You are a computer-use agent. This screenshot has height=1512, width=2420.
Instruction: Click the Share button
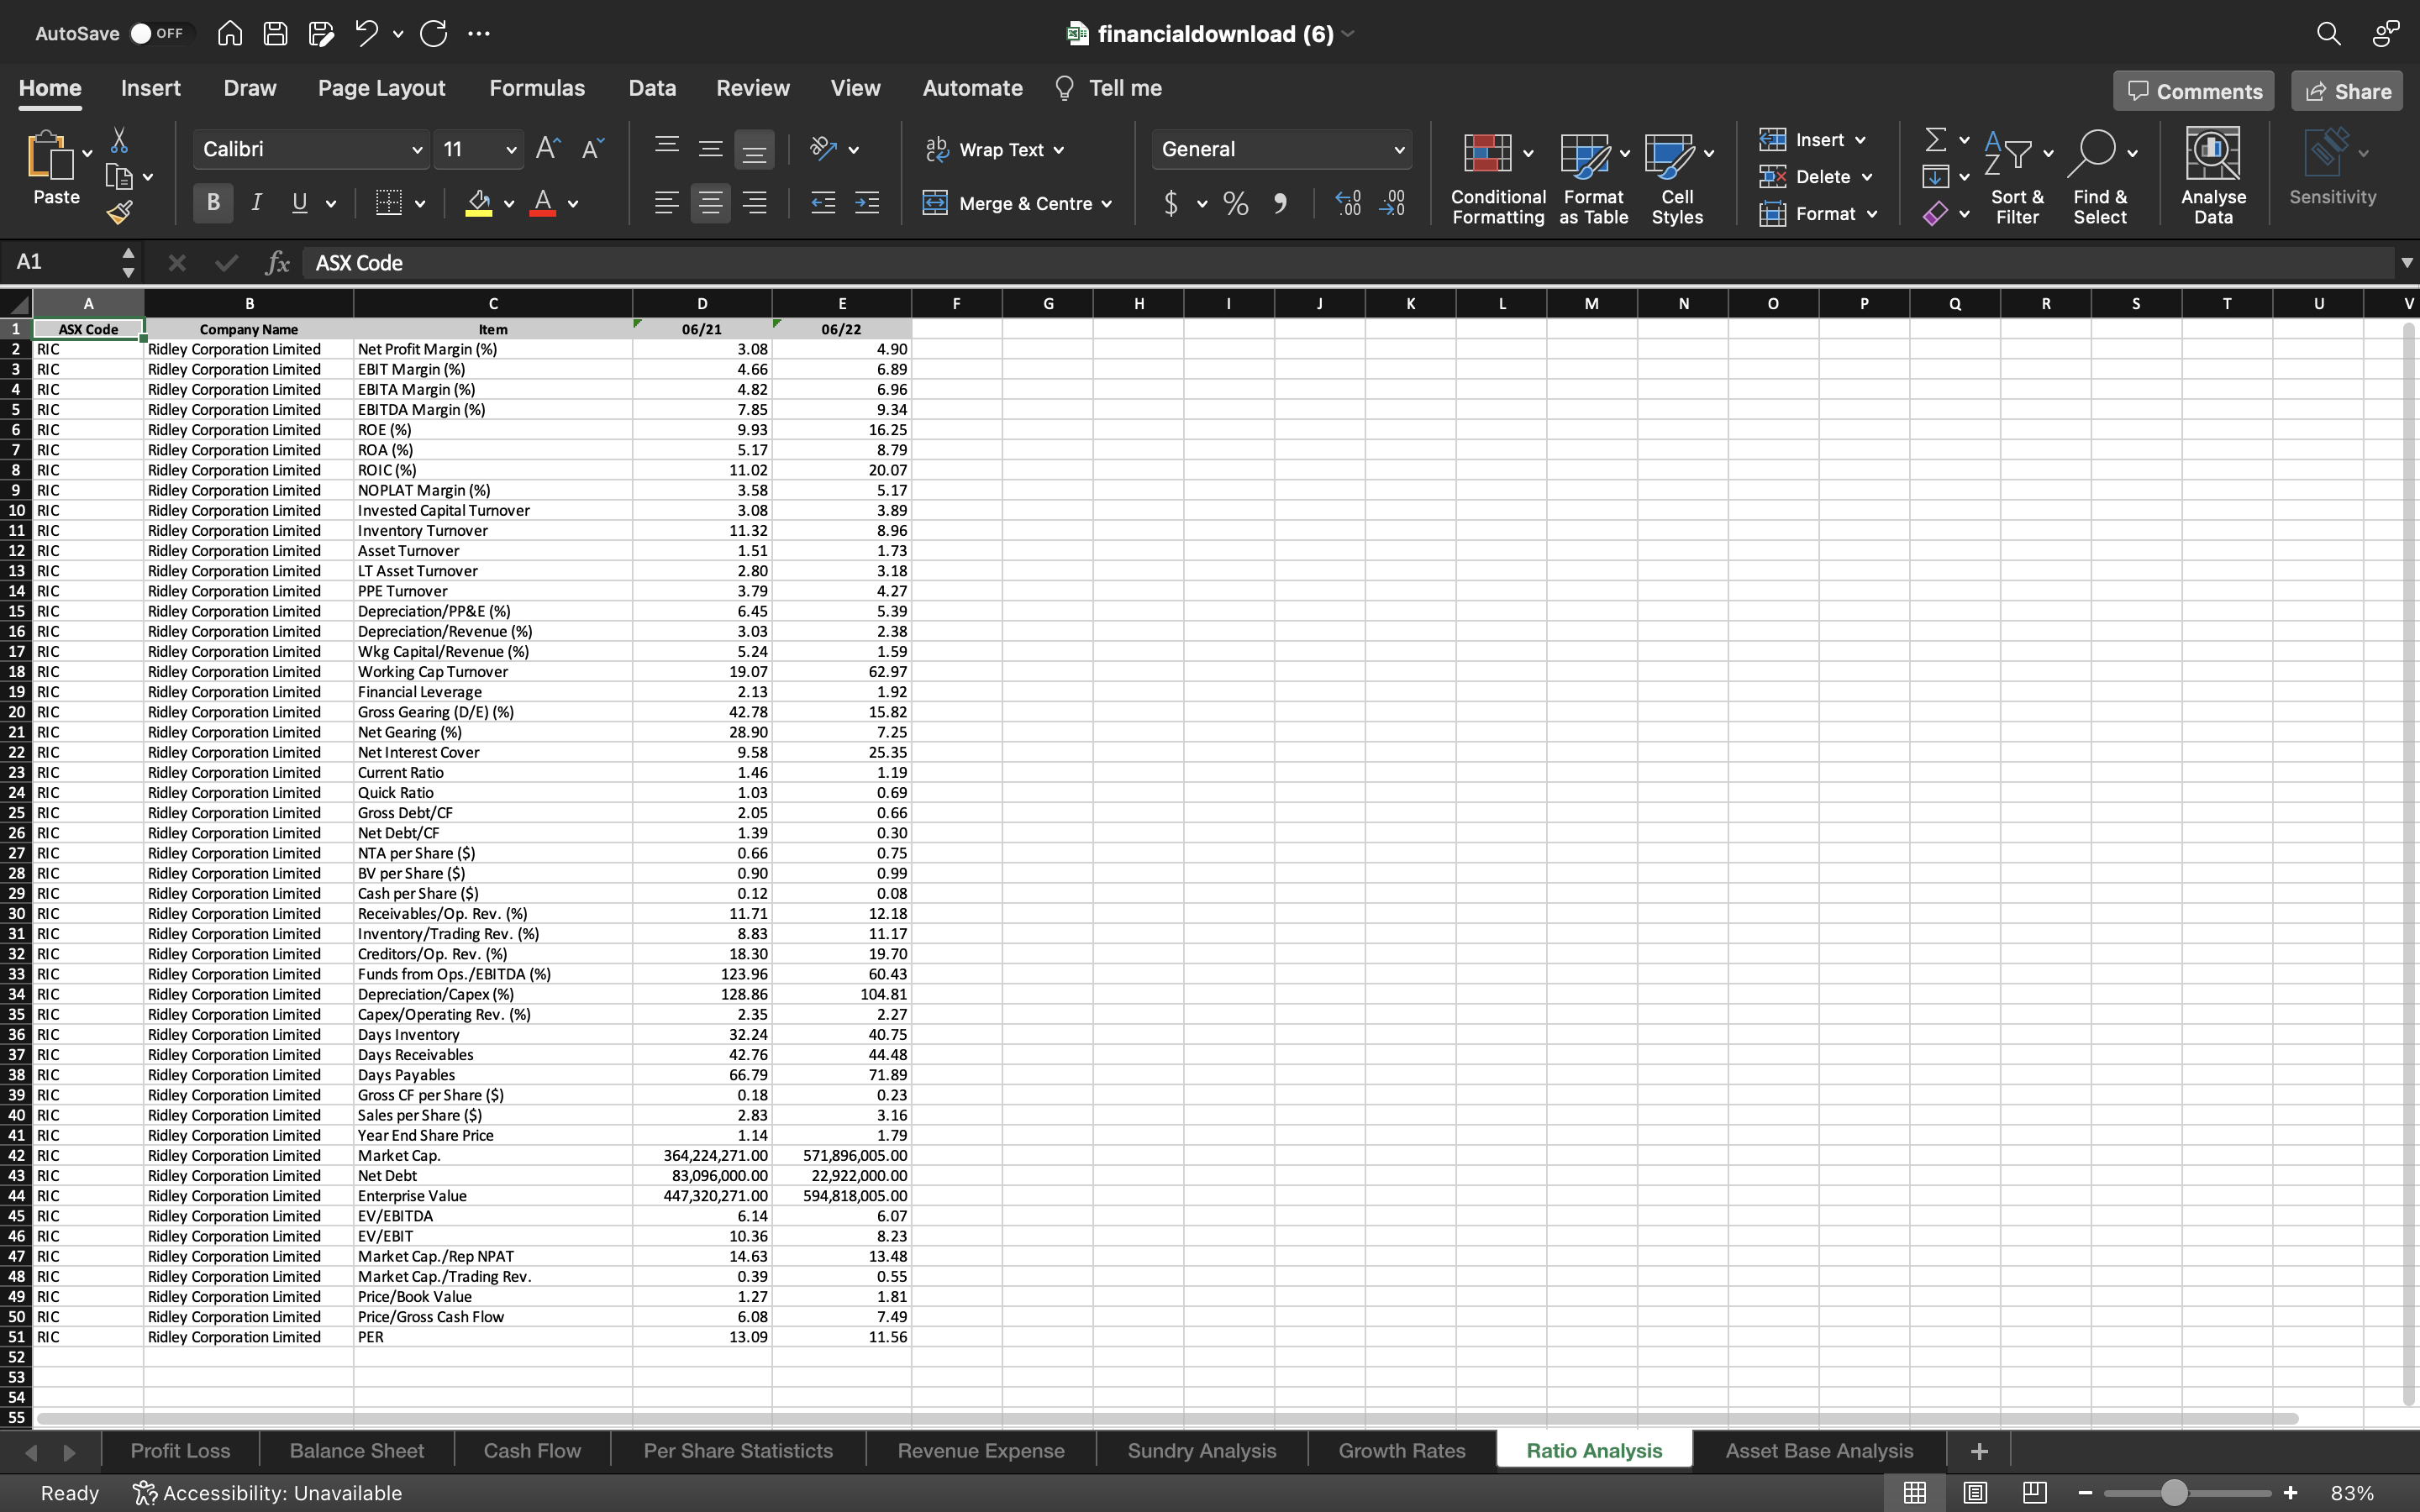(x=2347, y=91)
